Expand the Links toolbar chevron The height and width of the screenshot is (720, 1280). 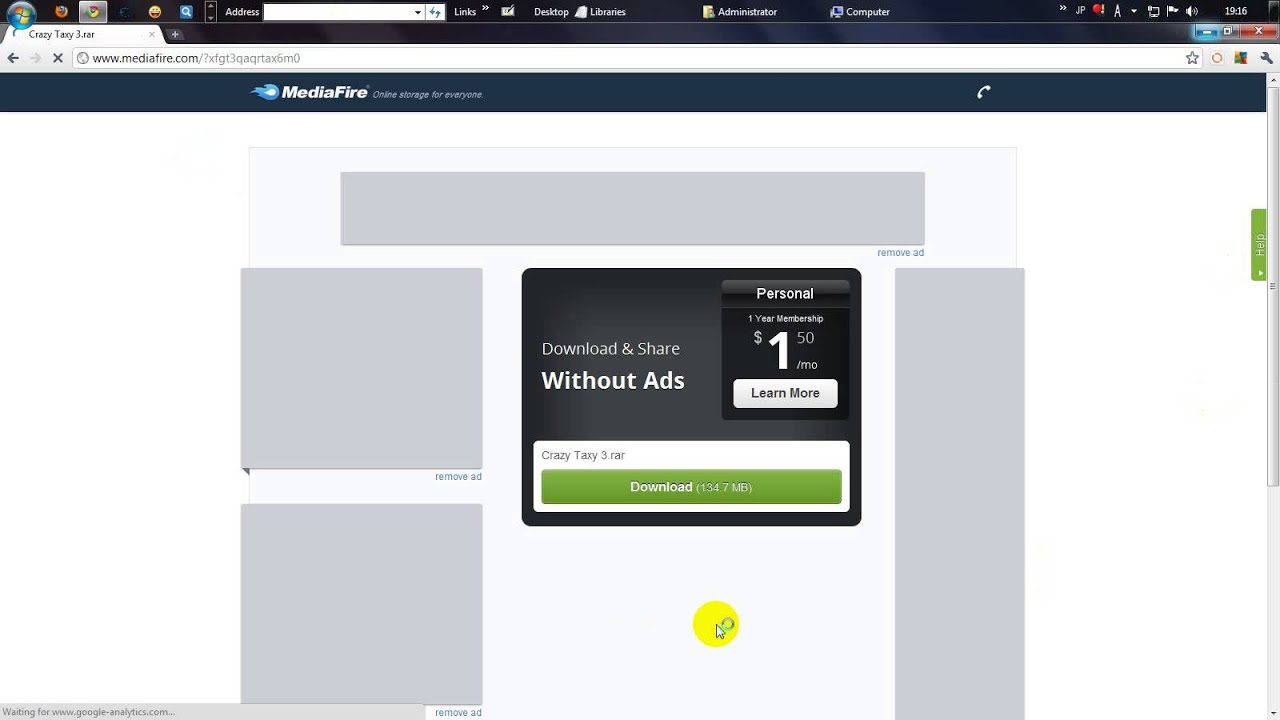click(x=486, y=9)
